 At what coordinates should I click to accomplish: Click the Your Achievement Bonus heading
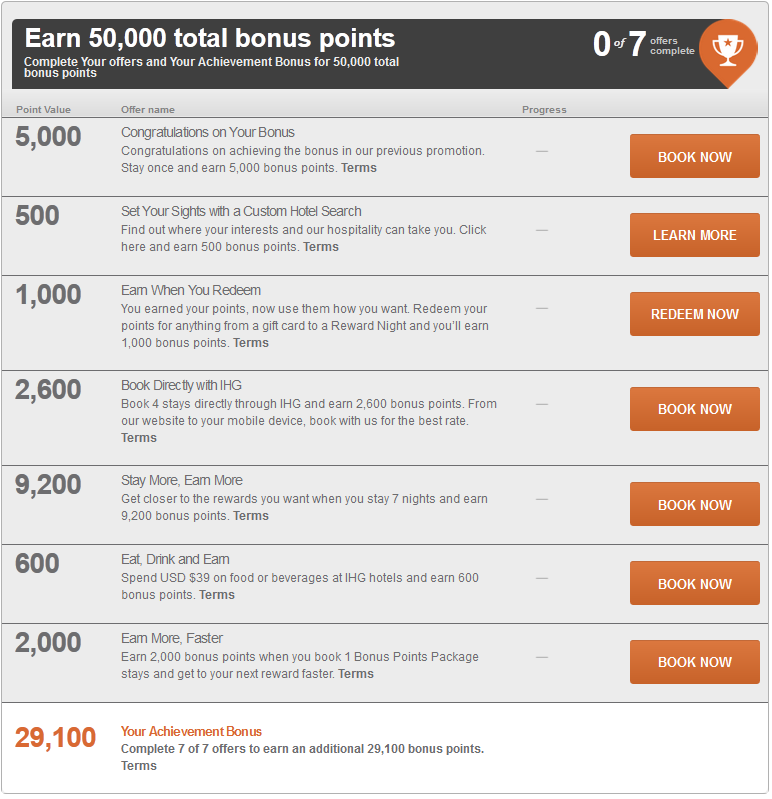(x=191, y=731)
